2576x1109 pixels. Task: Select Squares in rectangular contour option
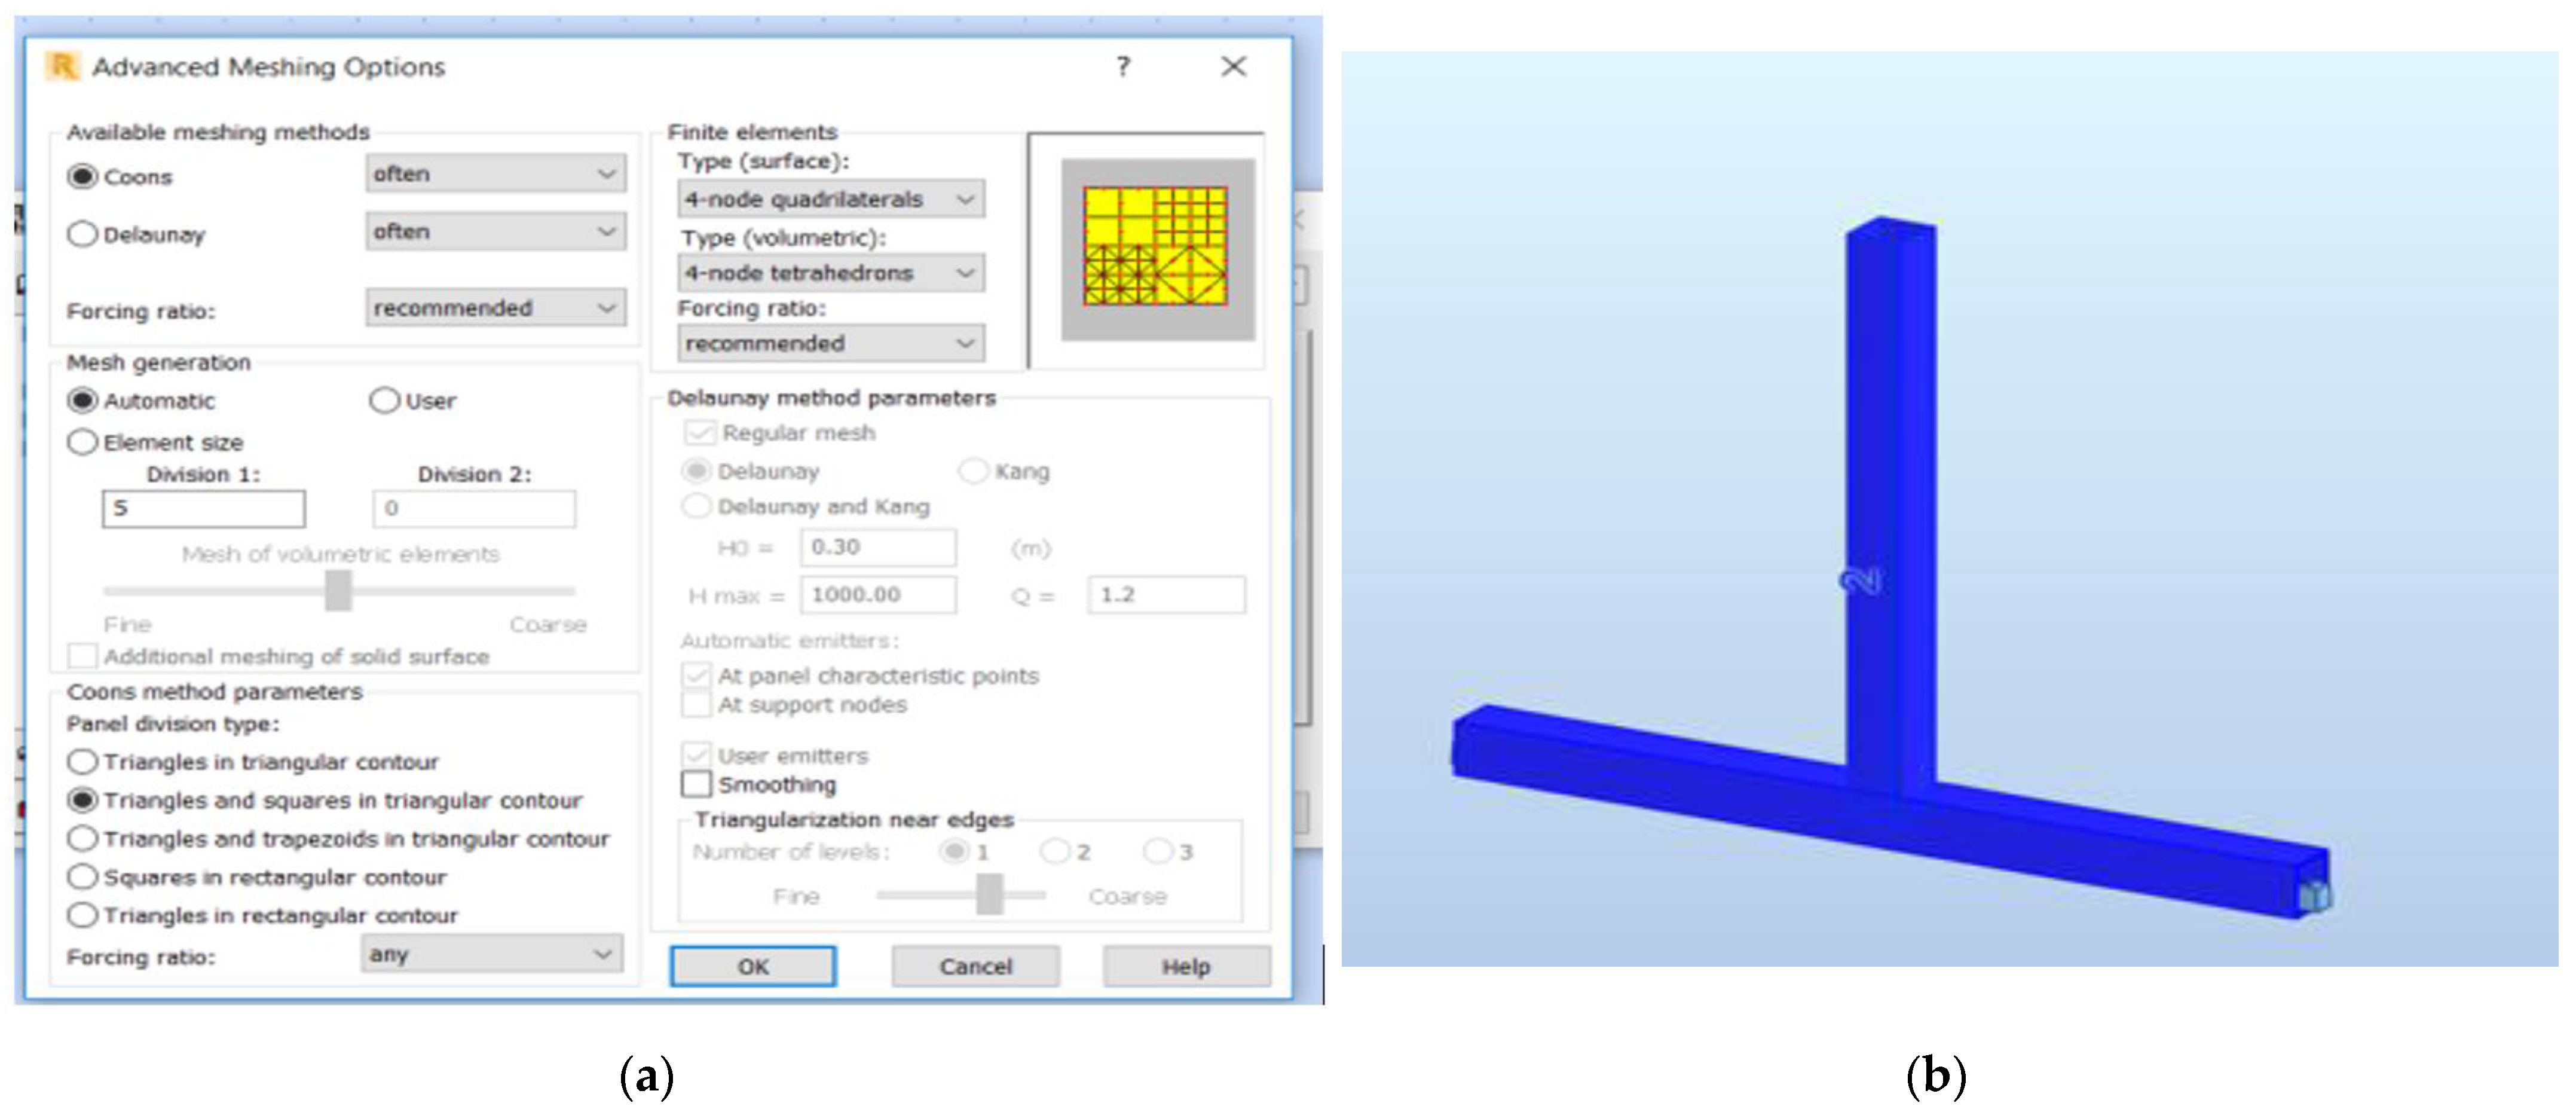point(82,877)
